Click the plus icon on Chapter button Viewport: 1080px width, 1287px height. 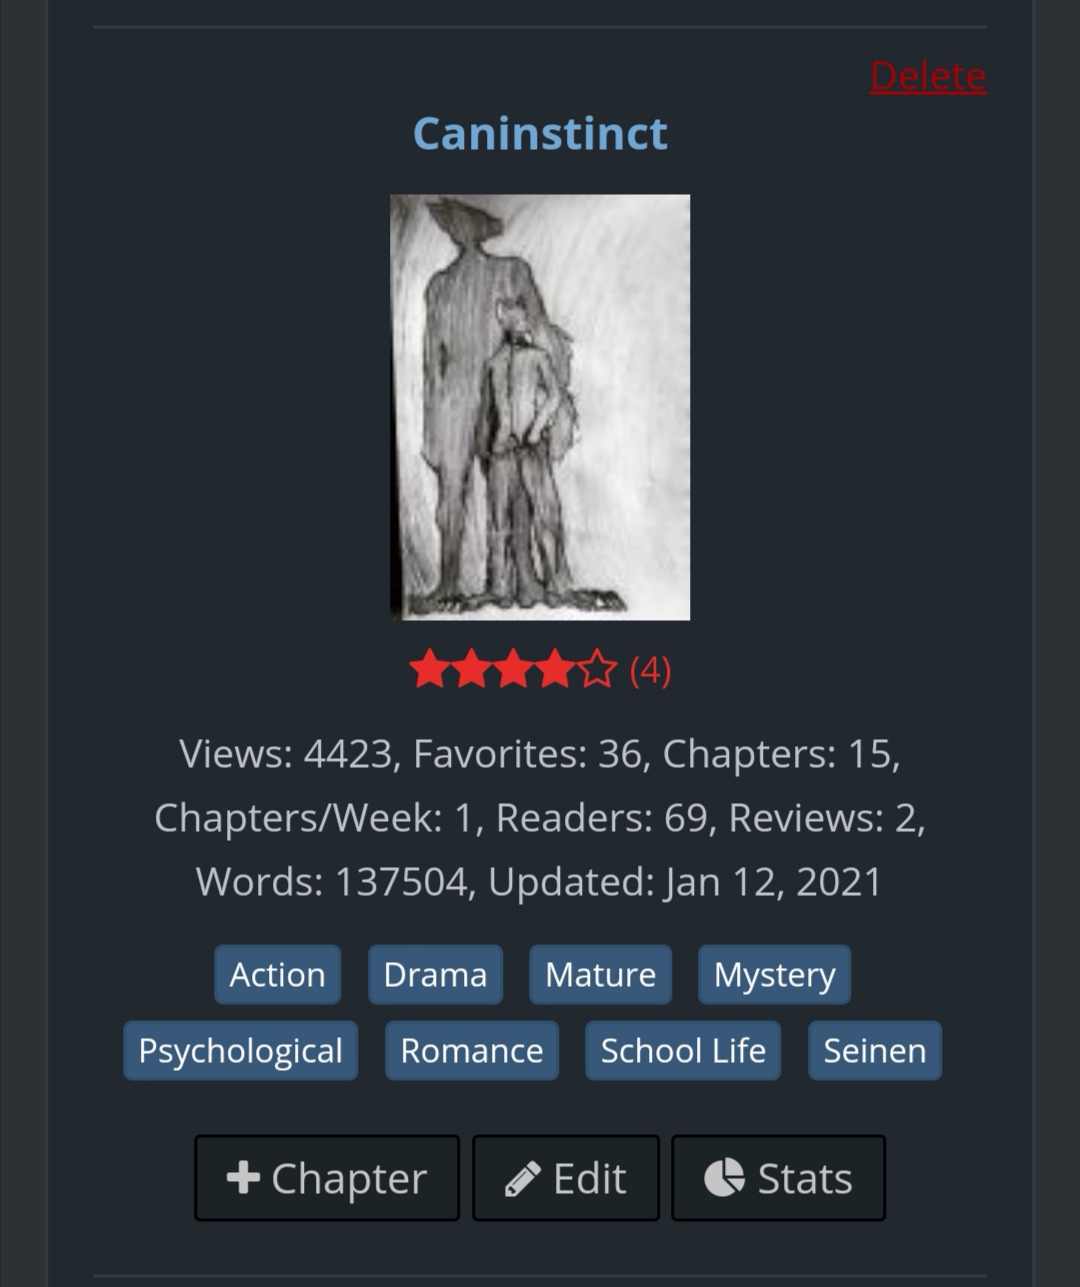pyautogui.click(x=243, y=1177)
